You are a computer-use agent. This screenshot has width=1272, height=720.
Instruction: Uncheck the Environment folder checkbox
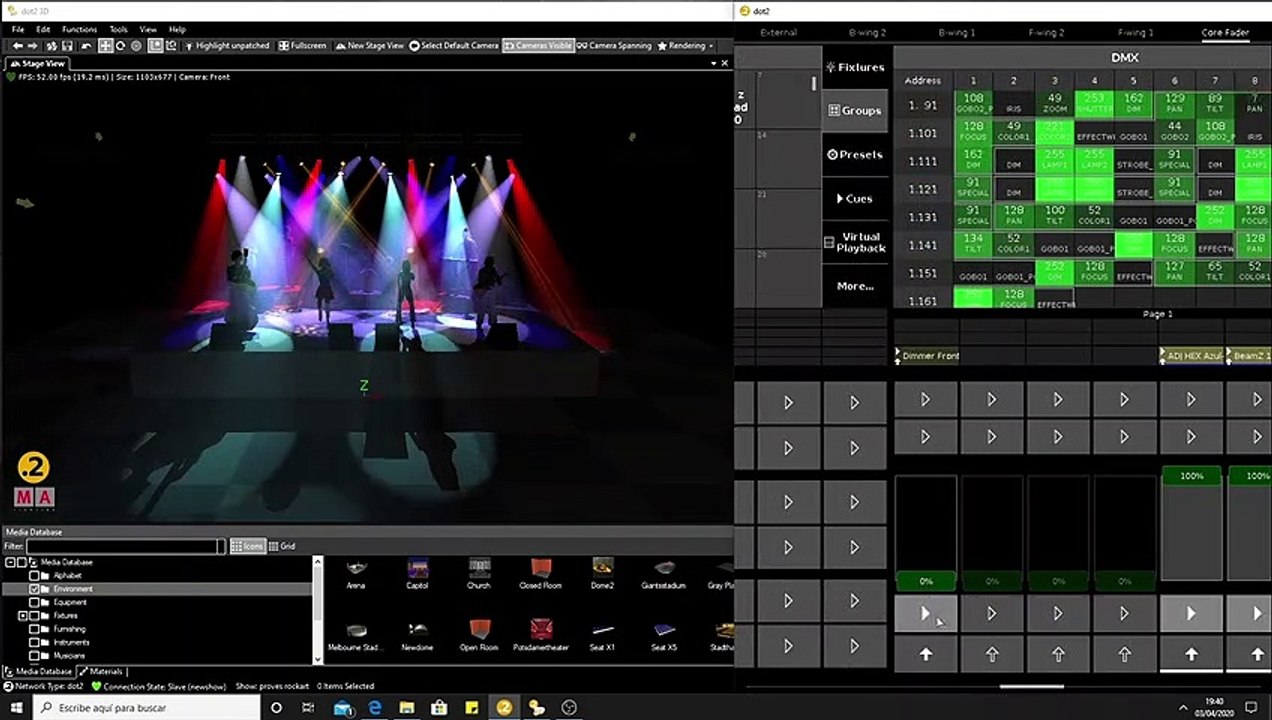35,589
